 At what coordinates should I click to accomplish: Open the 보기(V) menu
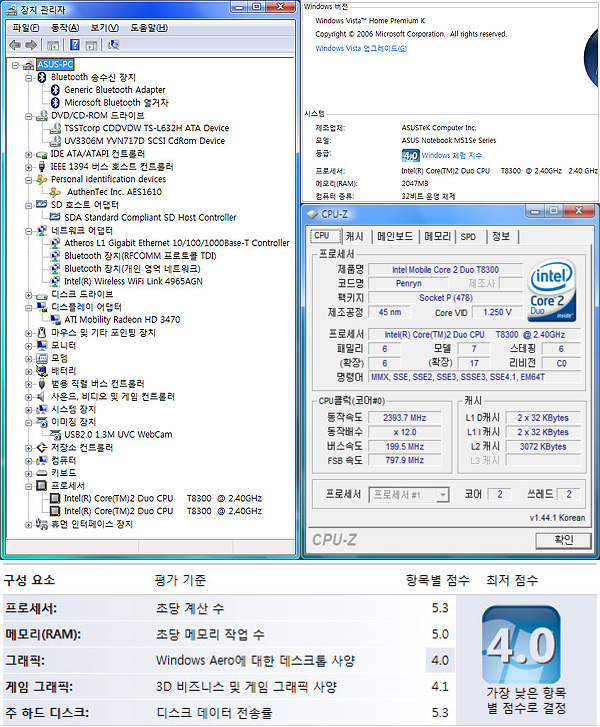[105, 28]
